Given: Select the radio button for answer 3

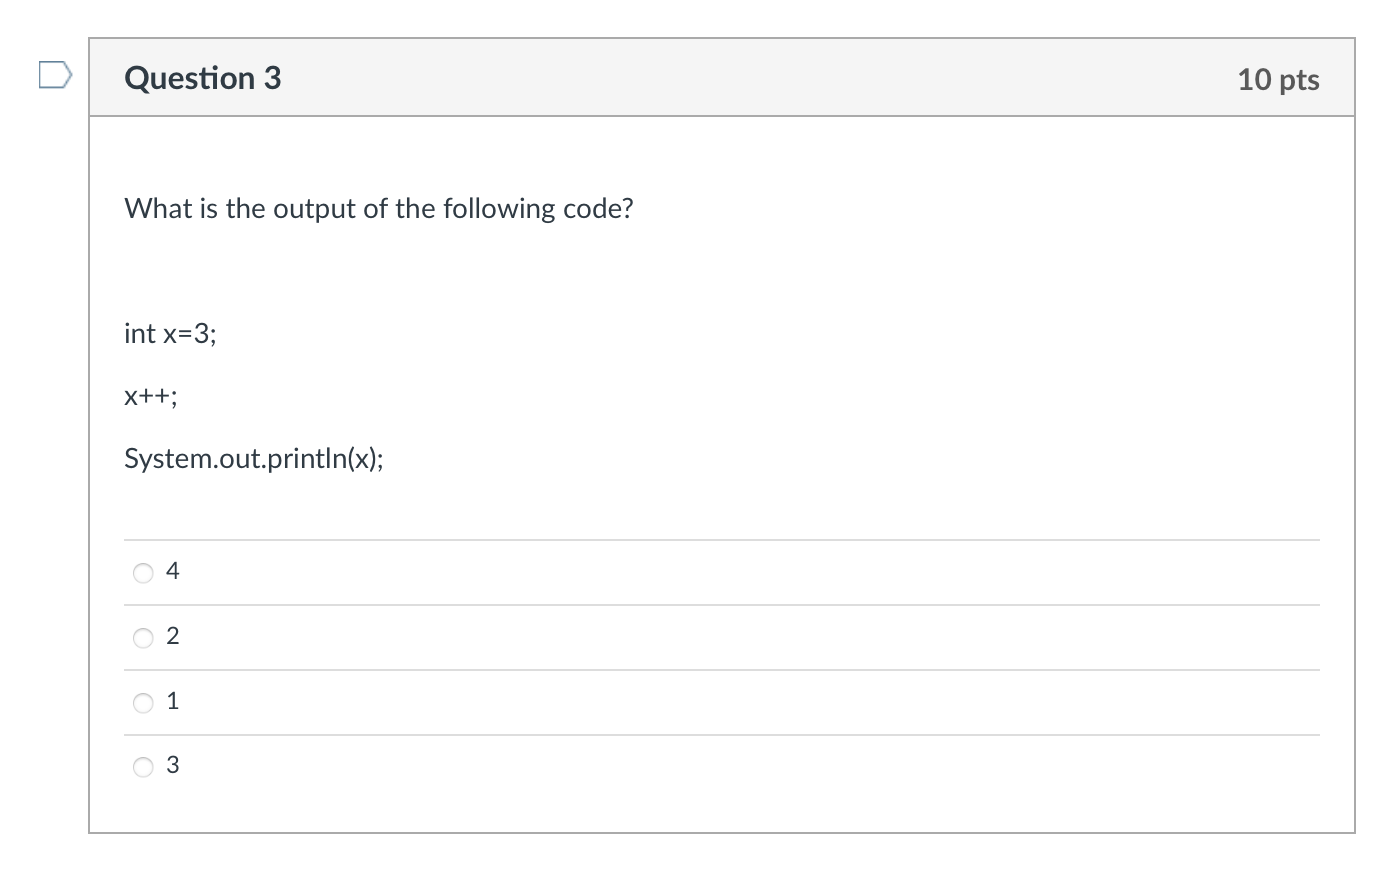Looking at the screenshot, I should 144,767.
